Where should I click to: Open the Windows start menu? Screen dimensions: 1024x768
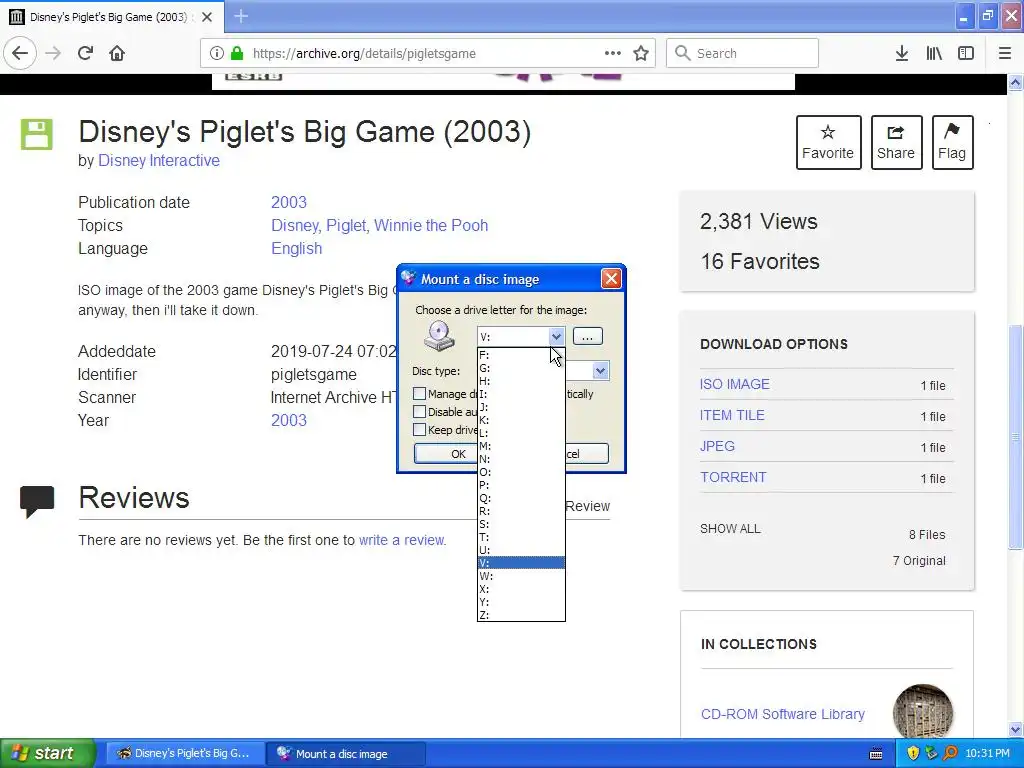[x=48, y=754]
